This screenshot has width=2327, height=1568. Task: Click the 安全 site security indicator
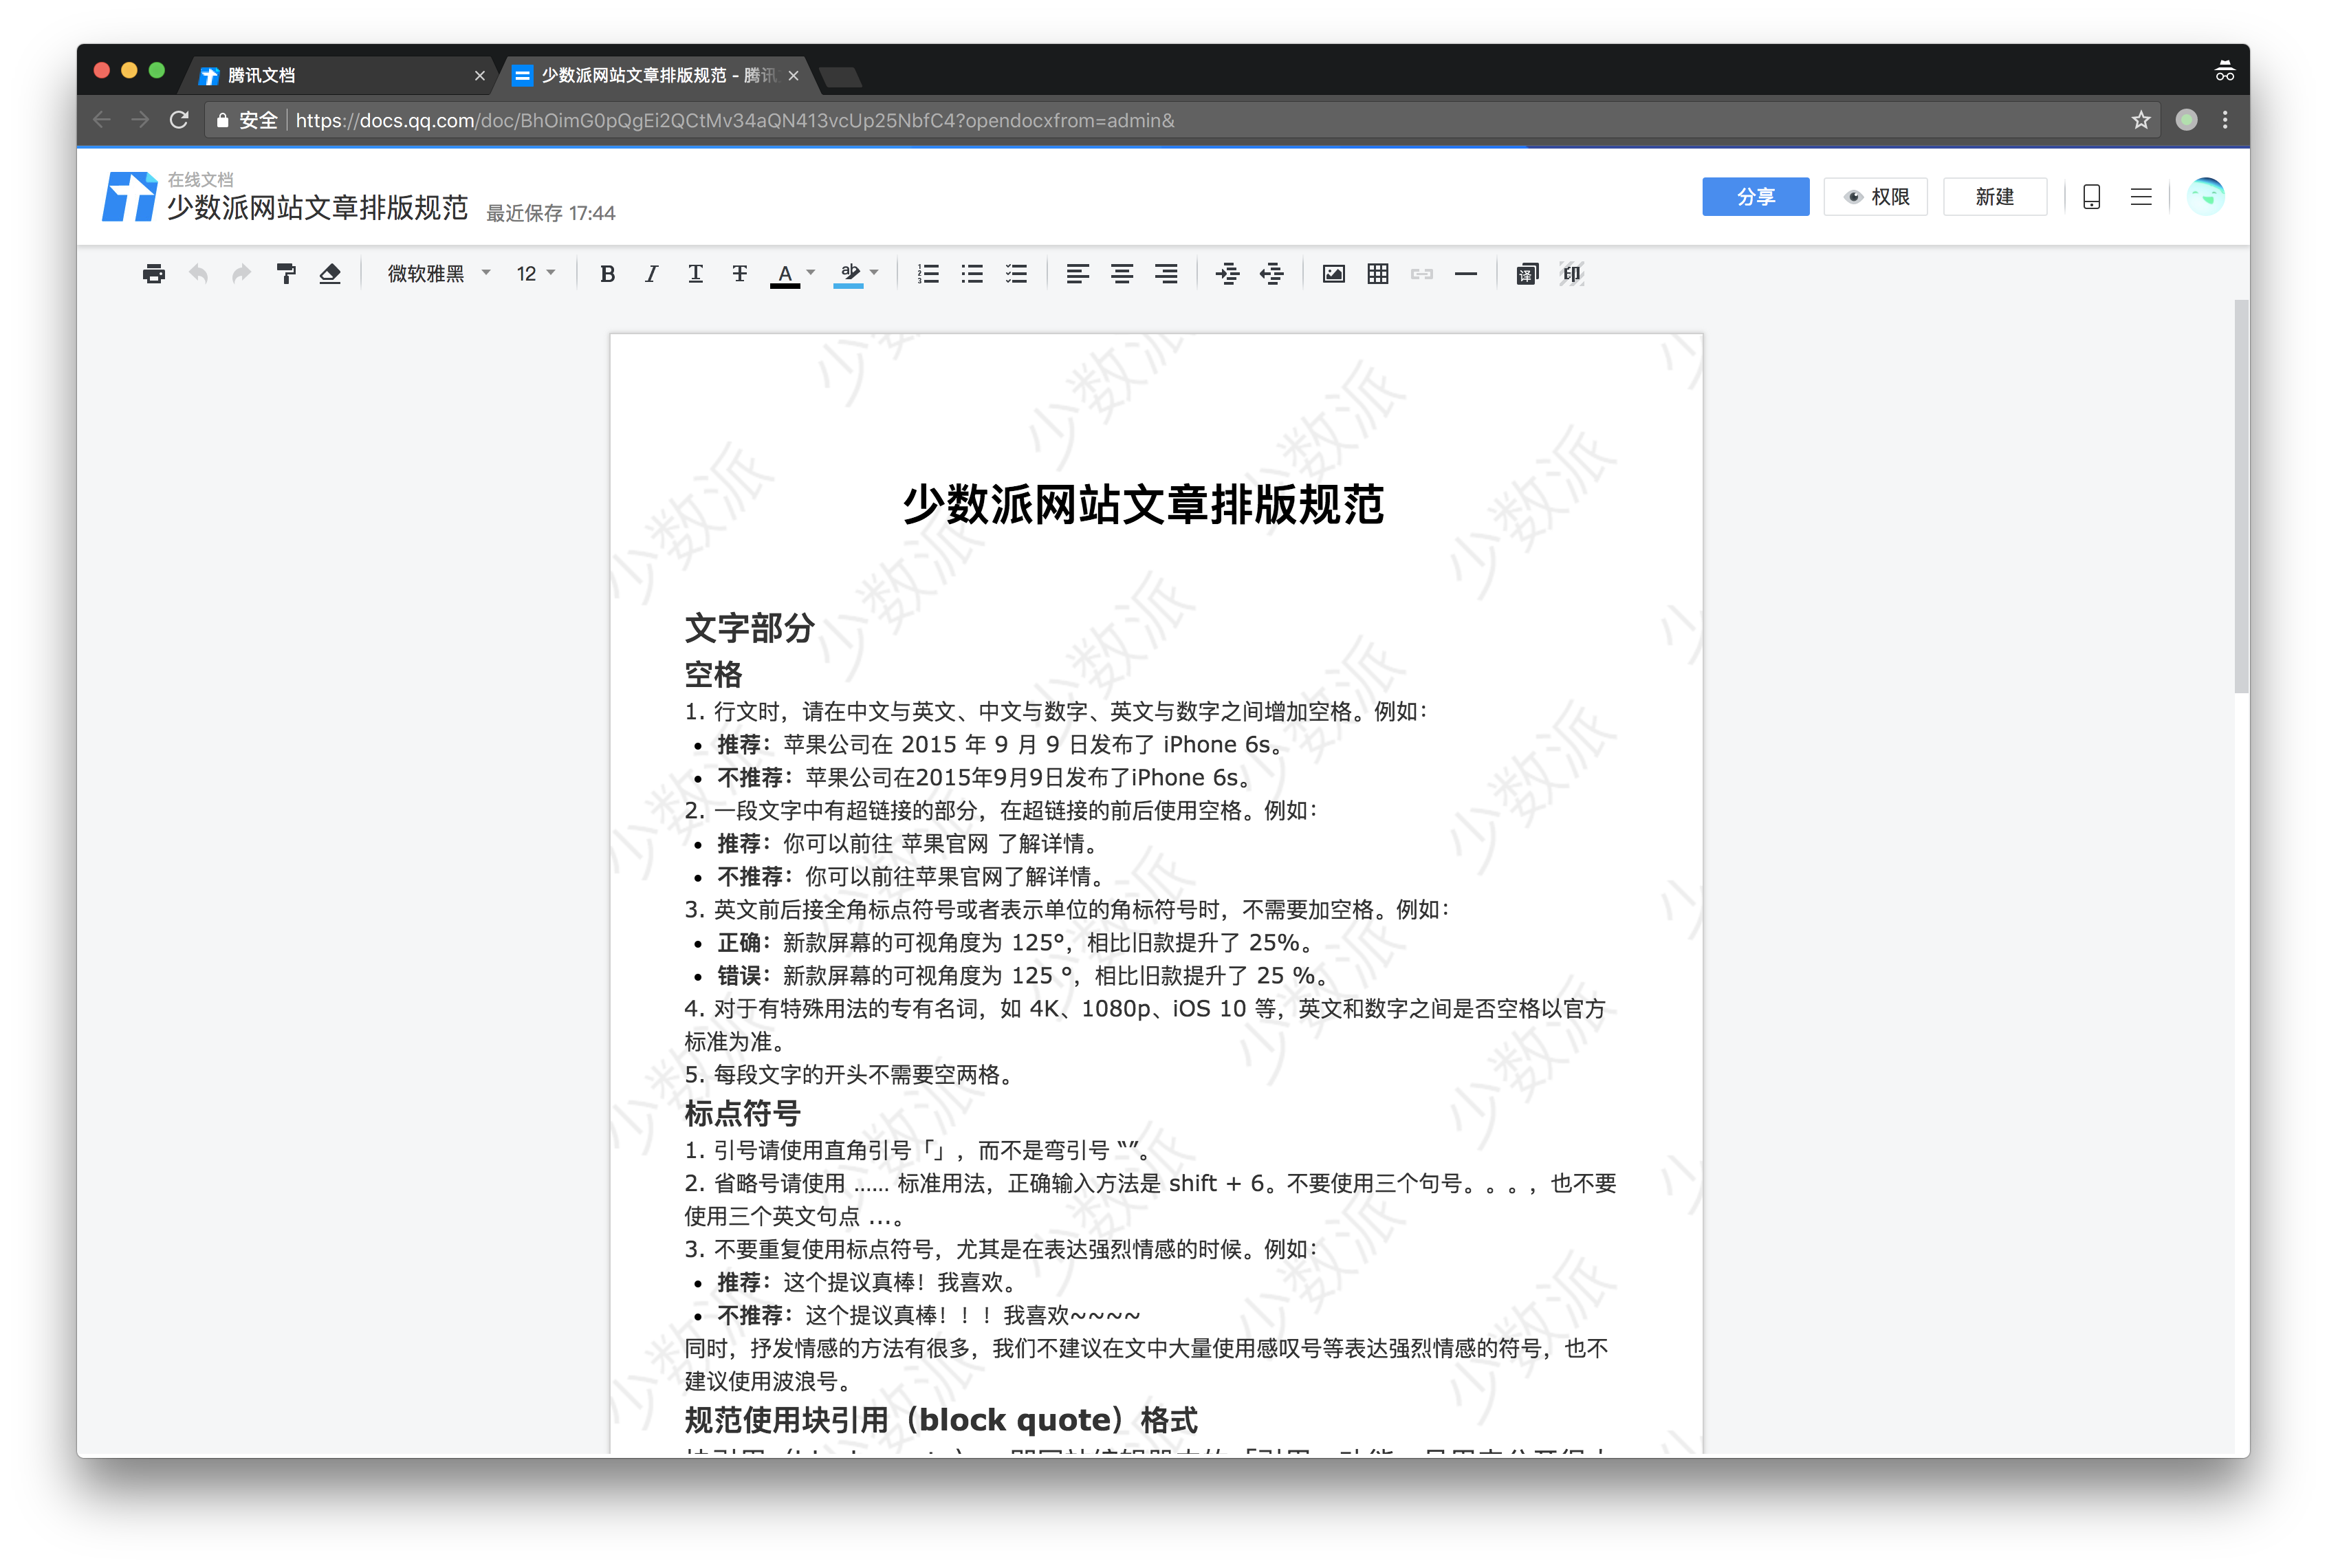tap(246, 120)
